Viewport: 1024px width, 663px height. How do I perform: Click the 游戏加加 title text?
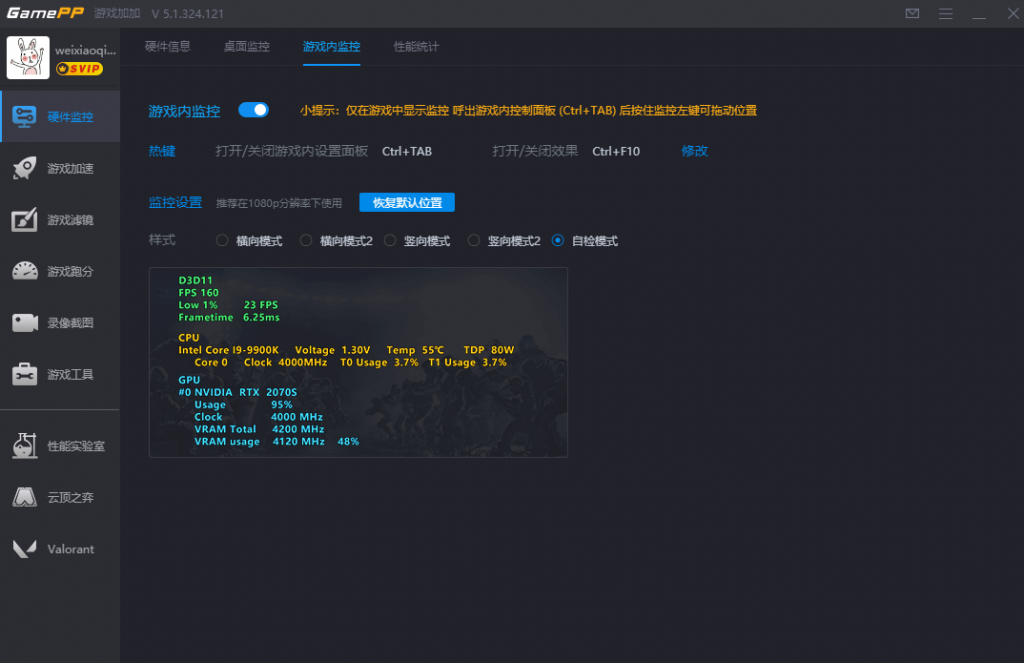point(117,14)
